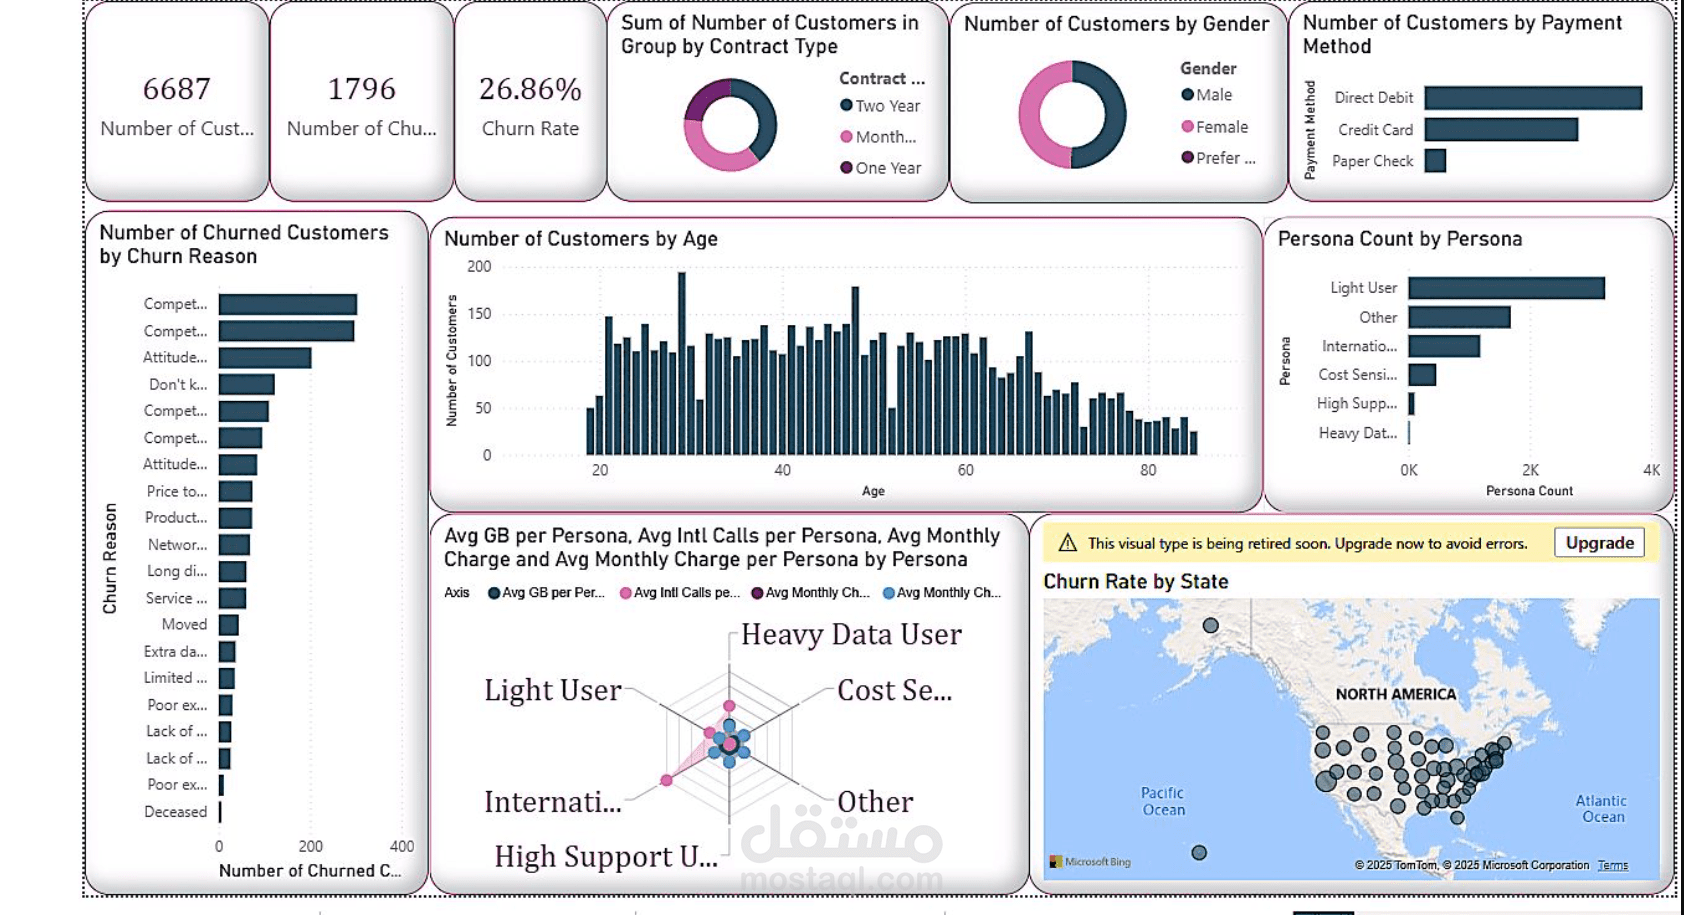Click the Moved churn reason bar
The image size is (1684, 915).
coord(228,625)
